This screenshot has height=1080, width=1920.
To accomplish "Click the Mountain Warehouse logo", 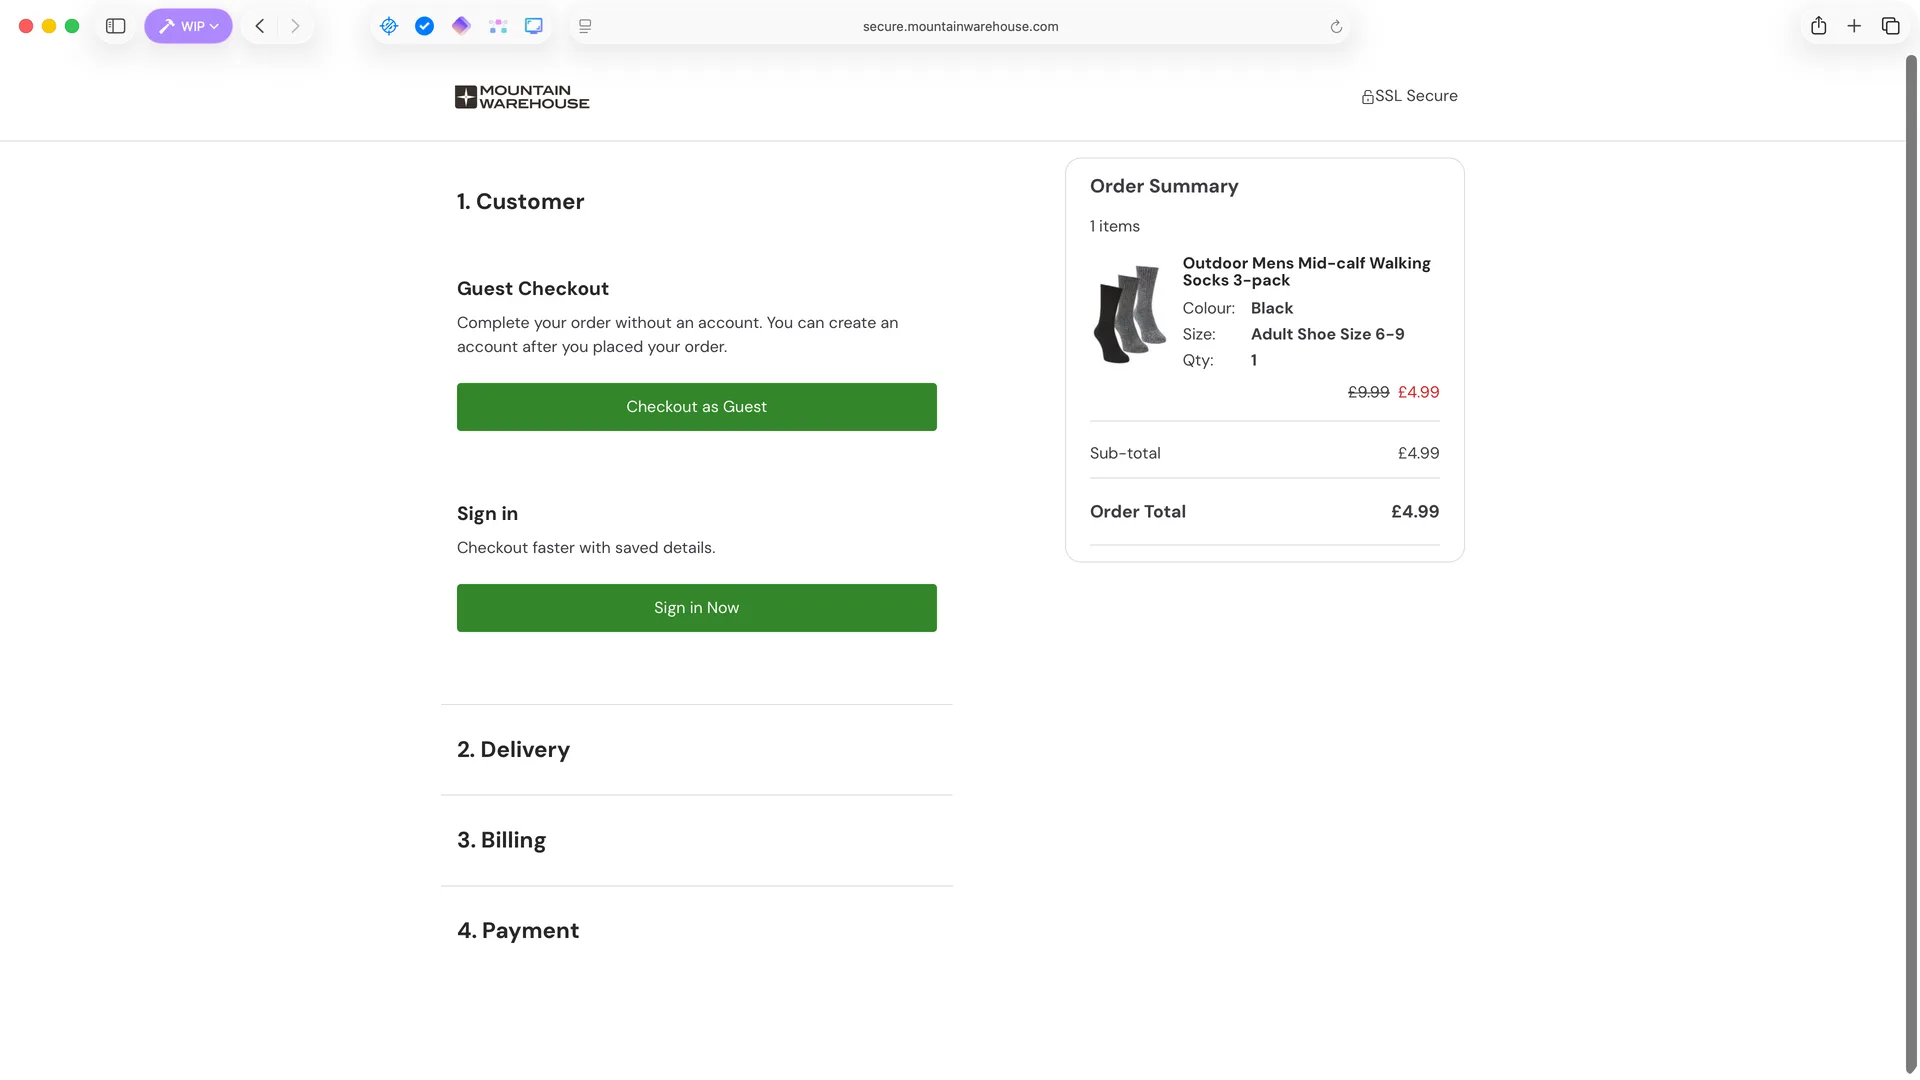I will click(522, 97).
